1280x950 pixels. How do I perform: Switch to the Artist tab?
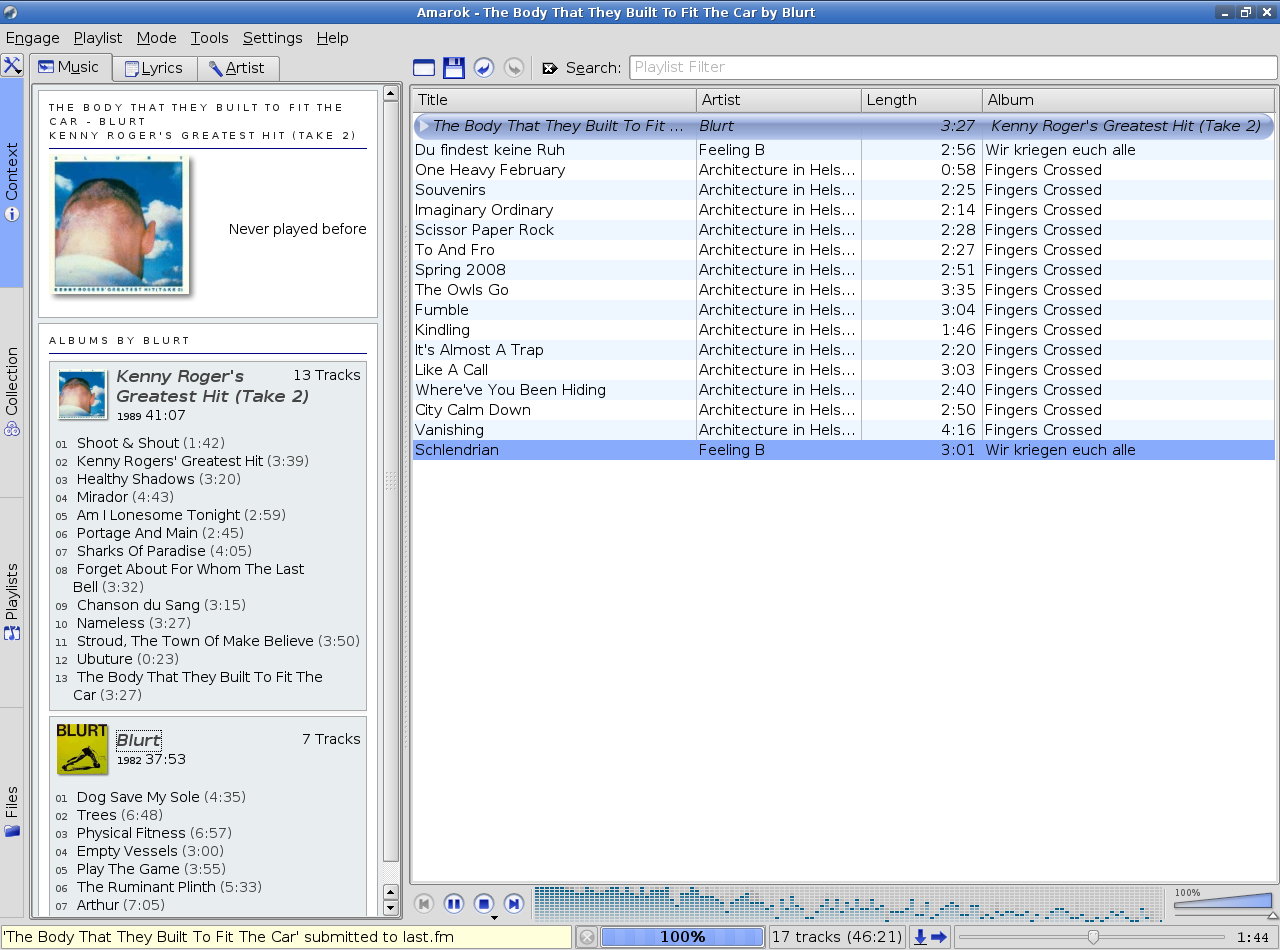click(x=238, y=68)
